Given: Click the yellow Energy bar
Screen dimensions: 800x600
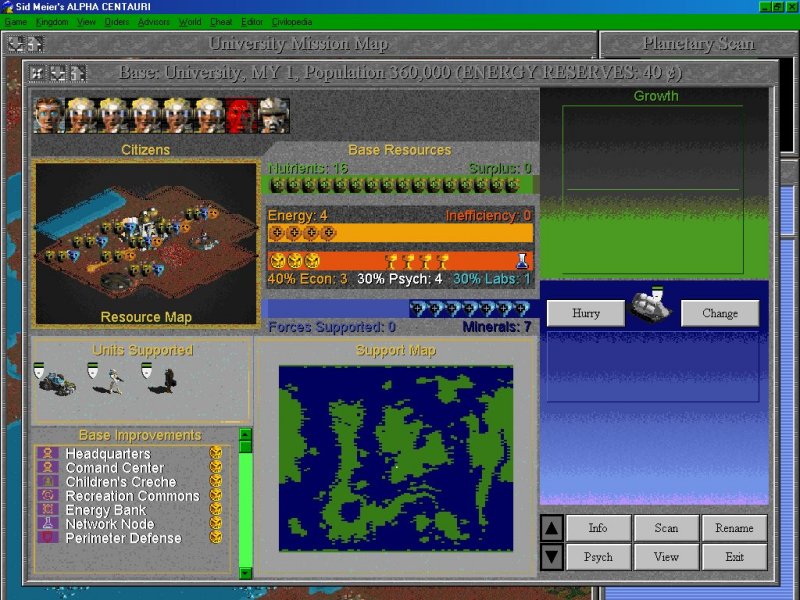Looking at the screenshot, I should click(399, 233).
